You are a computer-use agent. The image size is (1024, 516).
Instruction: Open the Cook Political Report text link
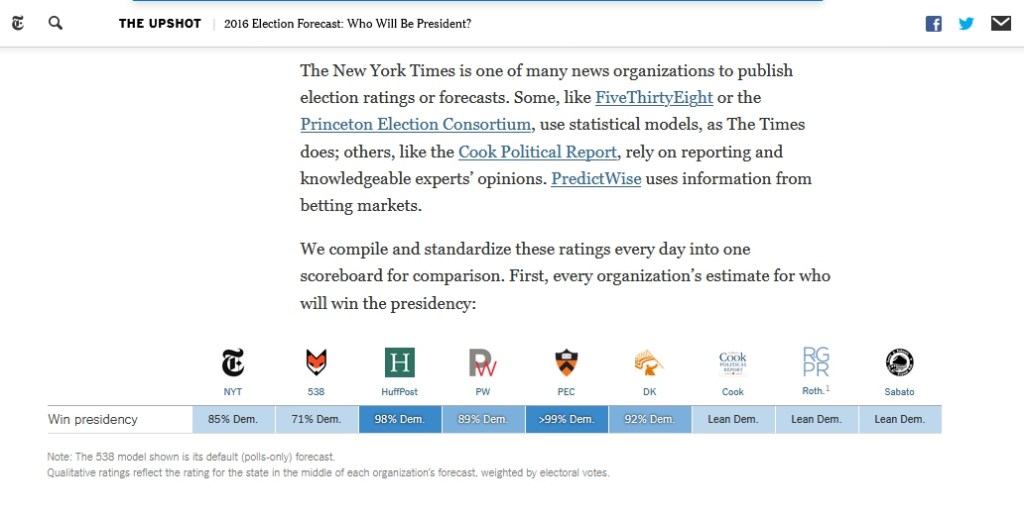tap(537, 152)
